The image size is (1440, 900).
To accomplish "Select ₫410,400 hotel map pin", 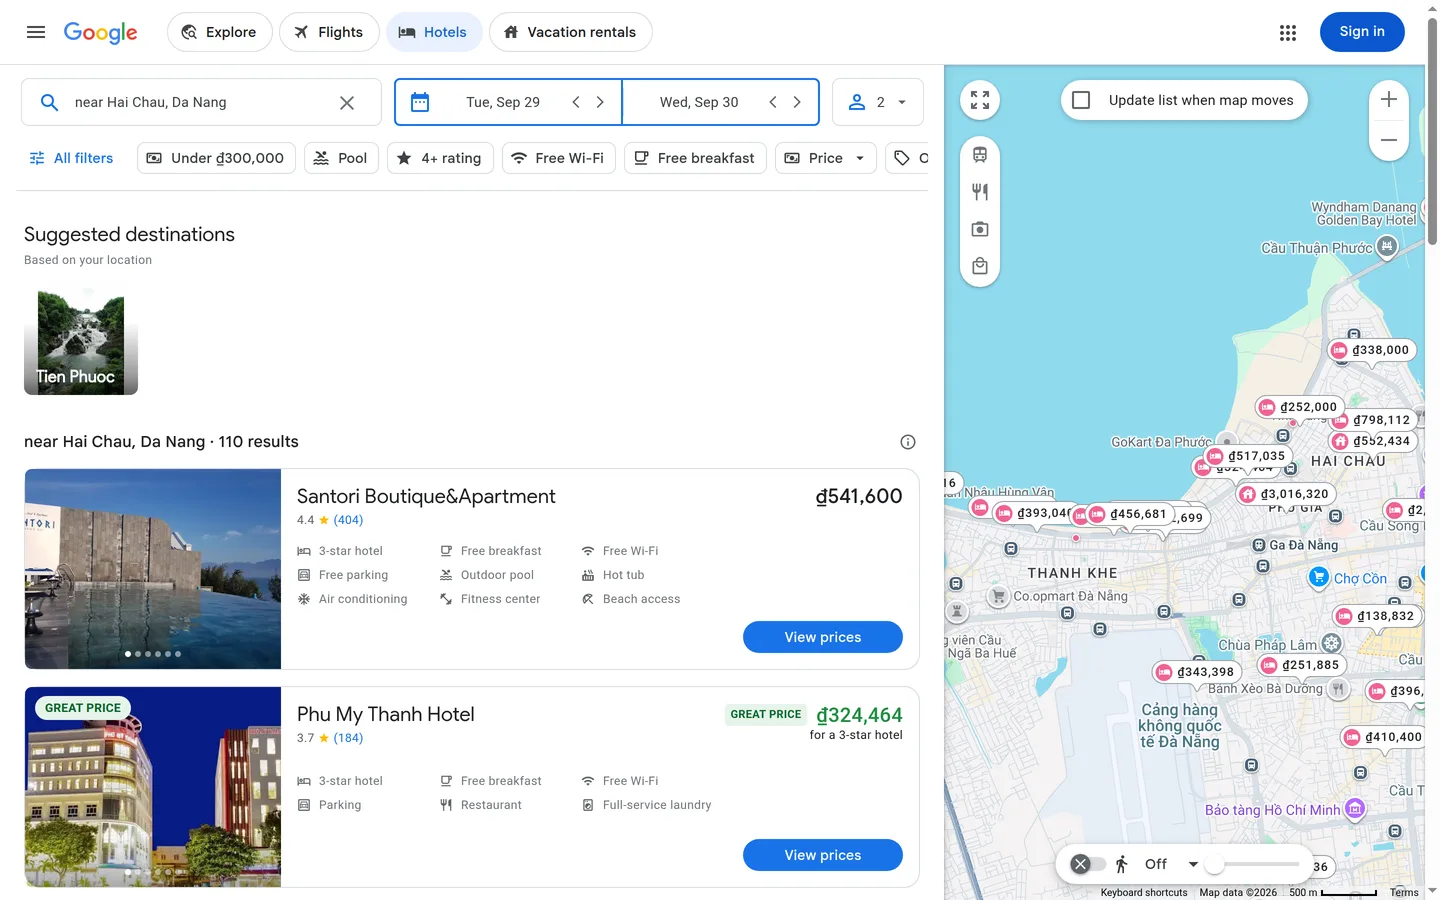I will coord(1382,737).
